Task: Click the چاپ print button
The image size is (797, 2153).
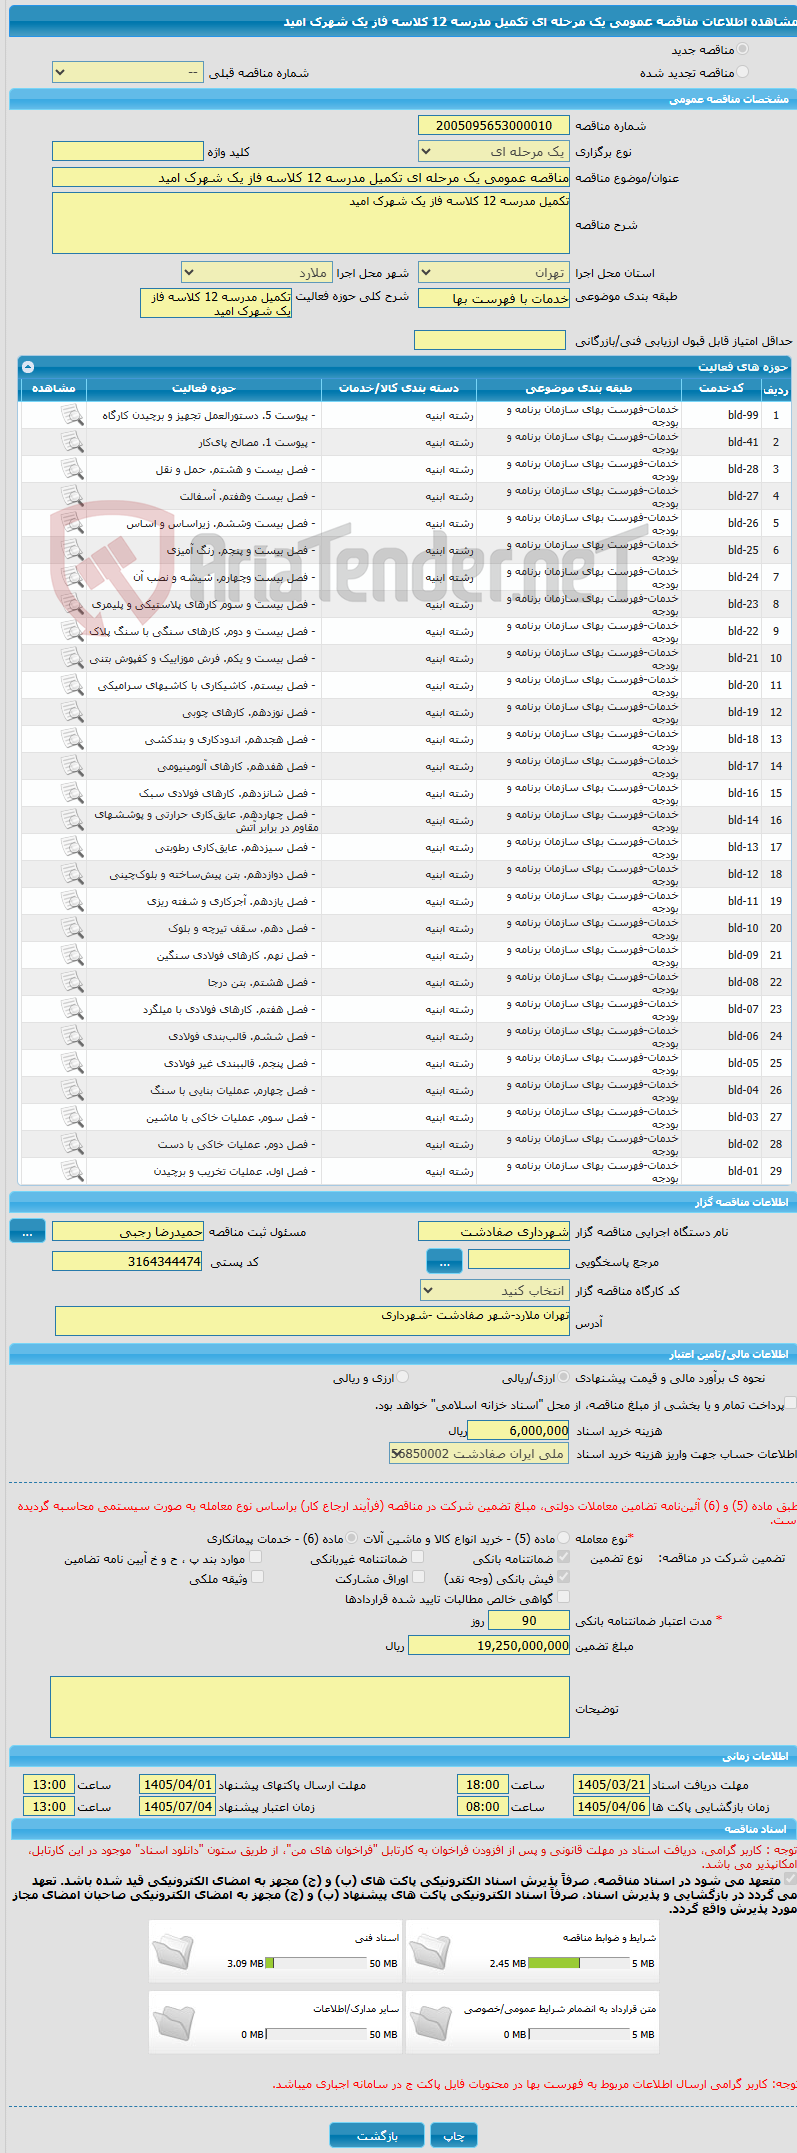Action: 454,2135
